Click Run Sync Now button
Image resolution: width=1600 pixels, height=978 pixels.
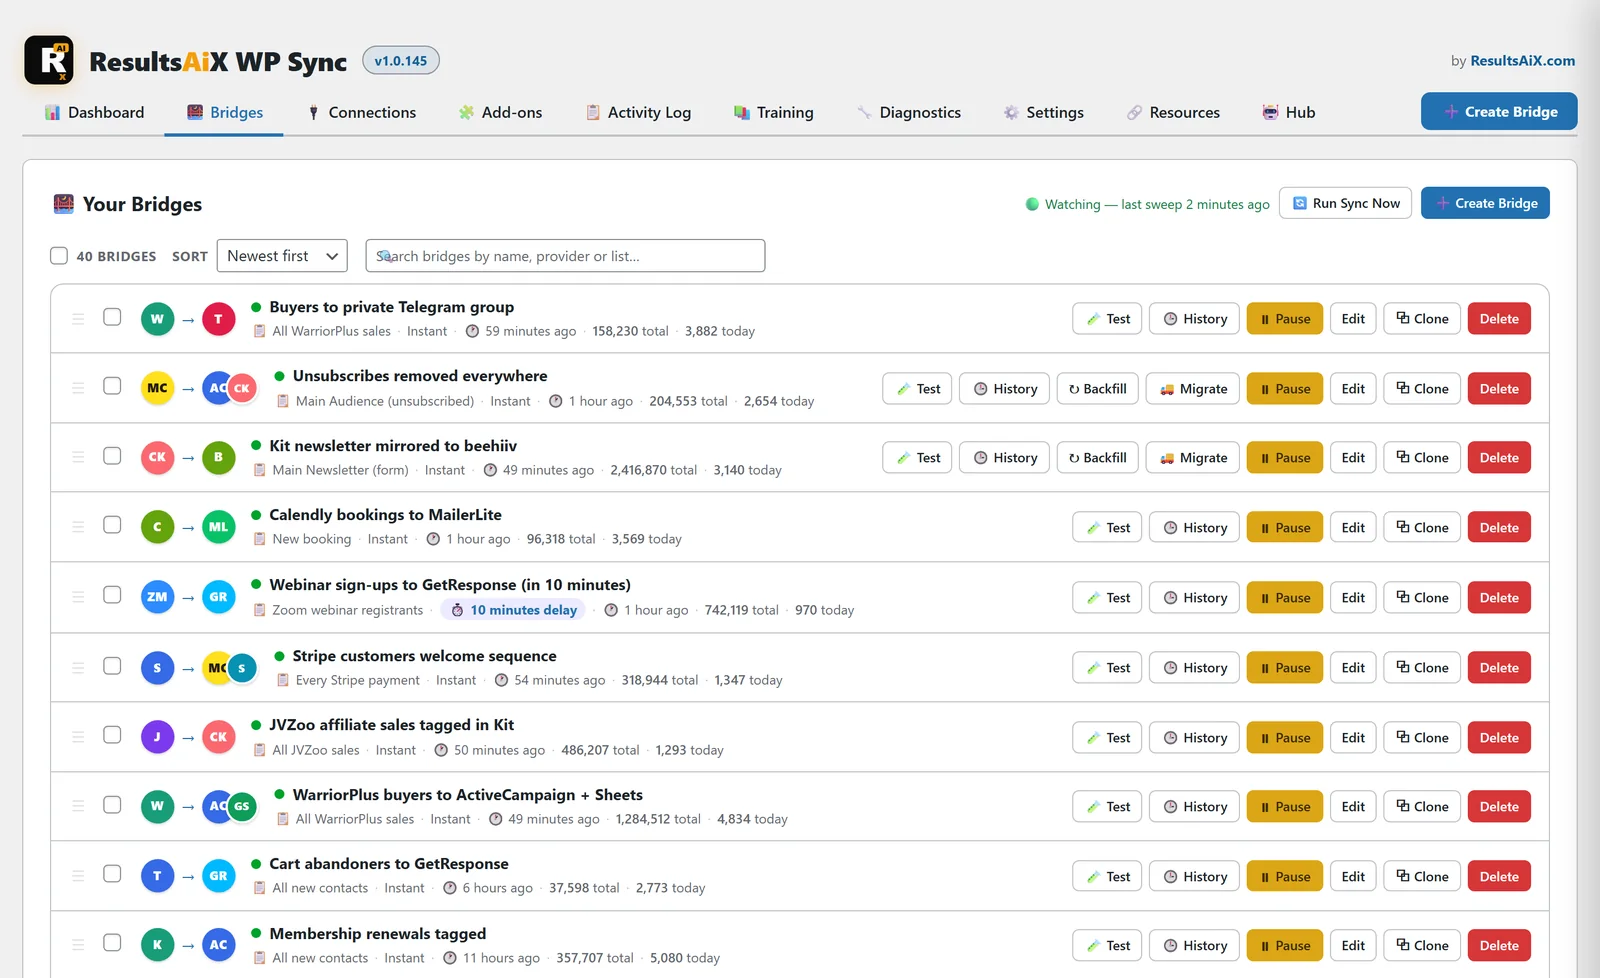pyautogui.click(x=1345, y=203)
